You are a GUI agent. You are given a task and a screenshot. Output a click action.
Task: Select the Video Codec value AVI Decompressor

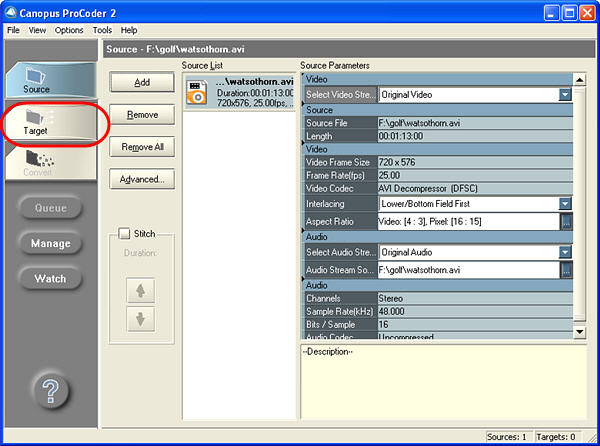click(x=475, y=188)
